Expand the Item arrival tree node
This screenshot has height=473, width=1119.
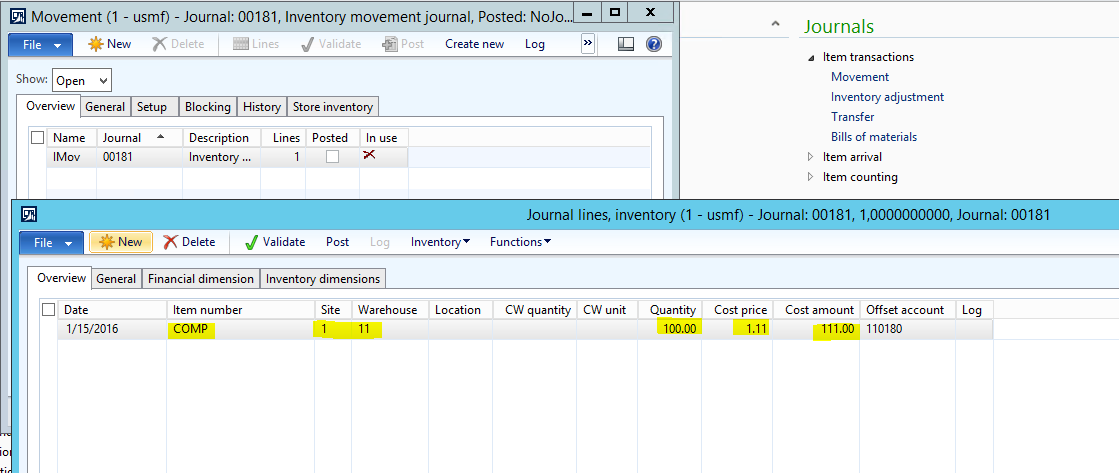[x=812, y=157]
